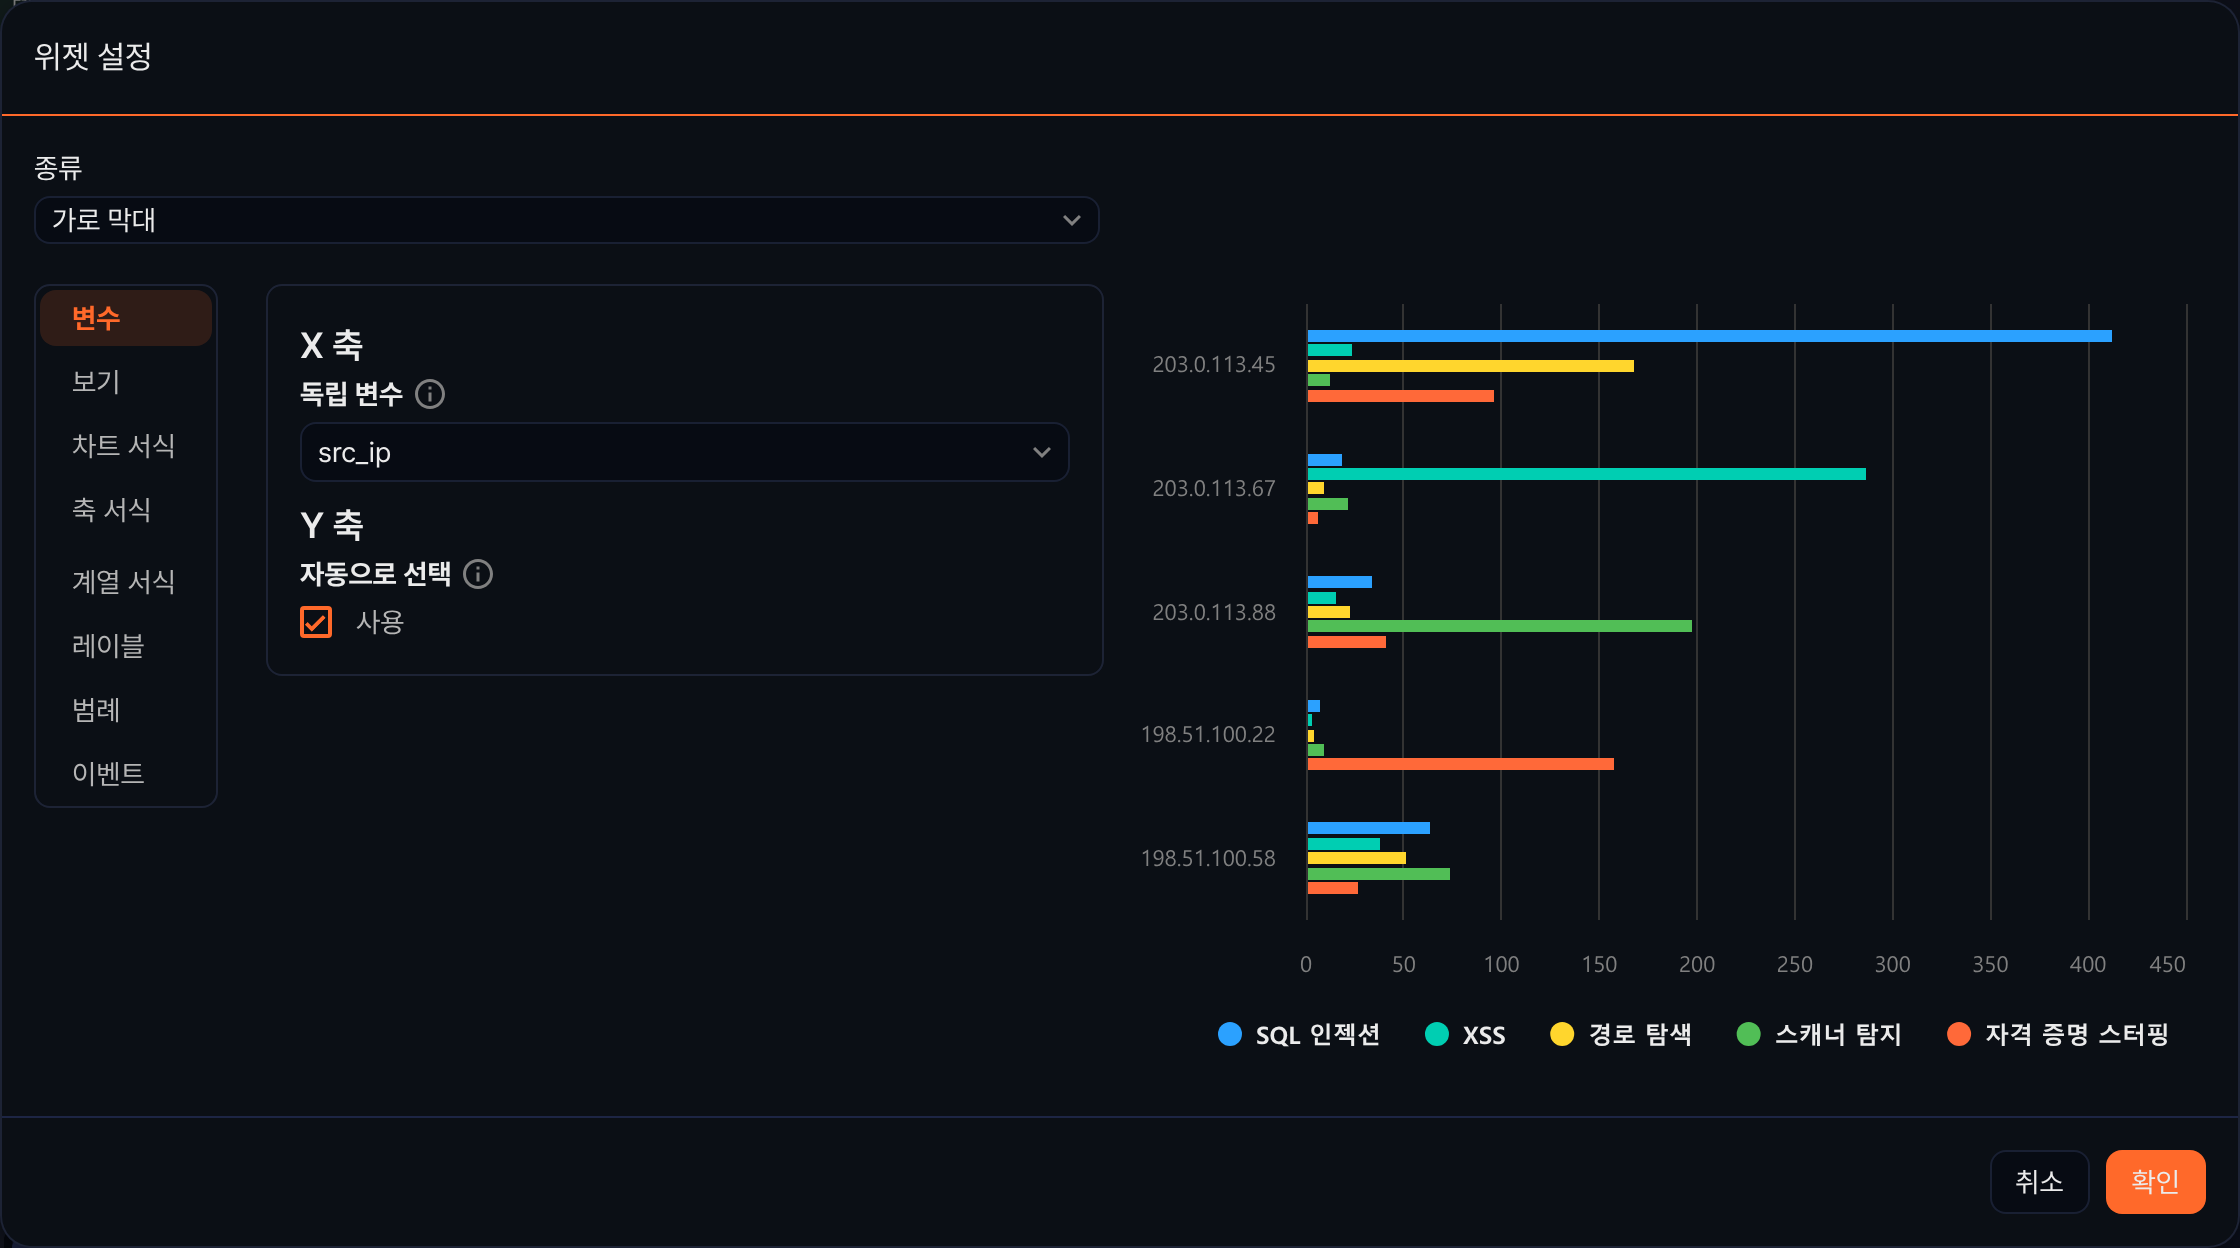Click the 취소 button
Screen dimensions: 2240x1248
(2039, 1182)
